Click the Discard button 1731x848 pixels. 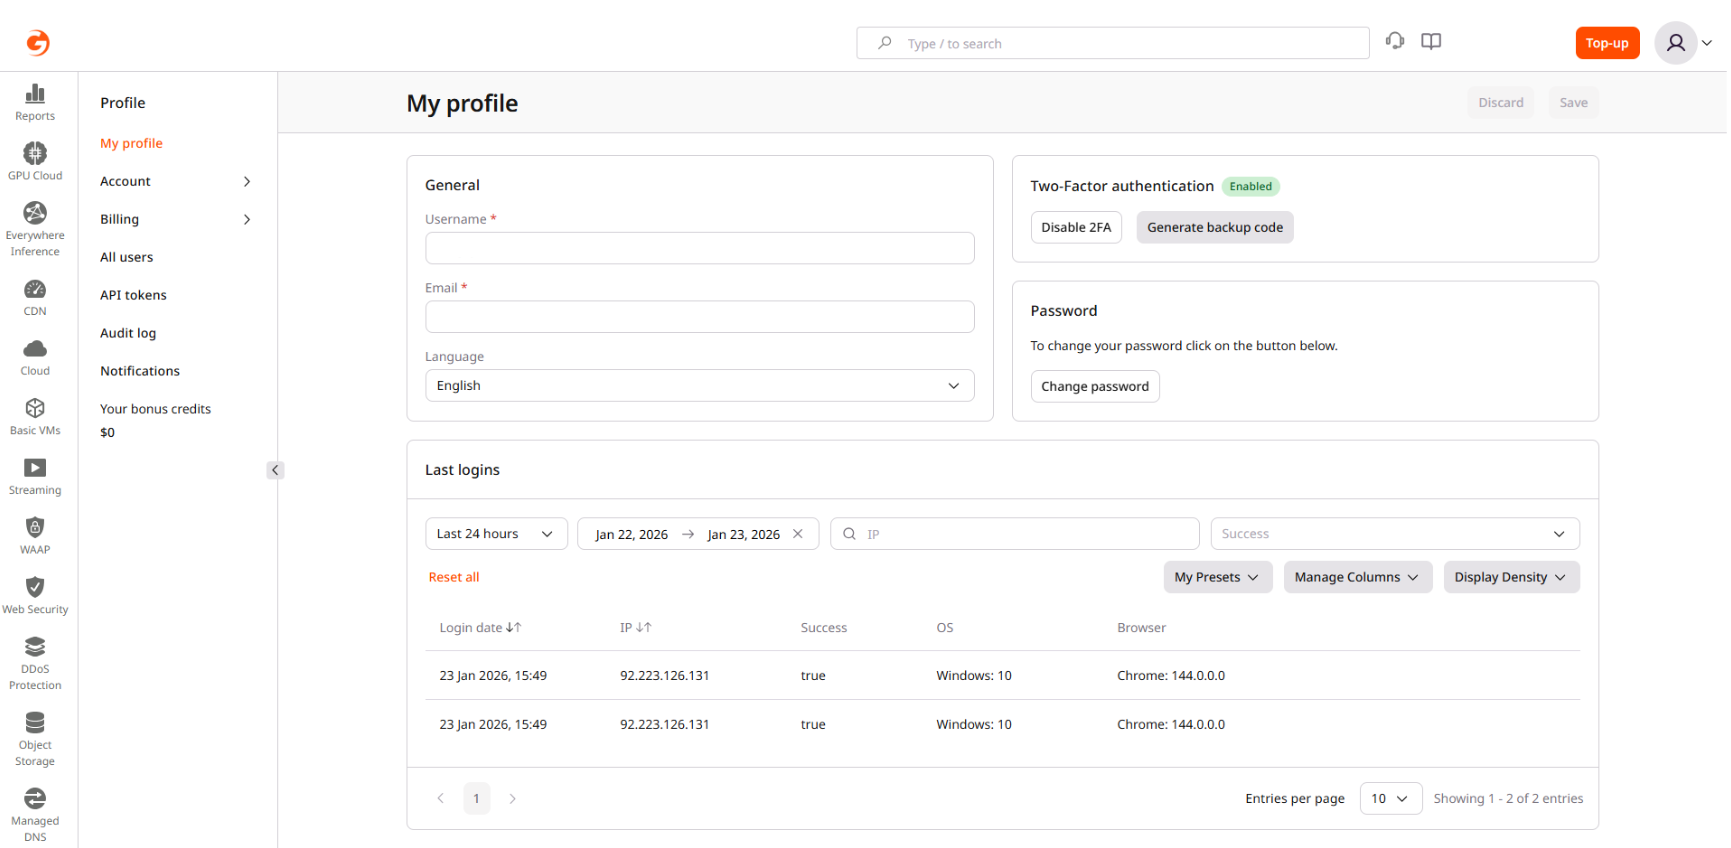click(x=1500, y=102)
